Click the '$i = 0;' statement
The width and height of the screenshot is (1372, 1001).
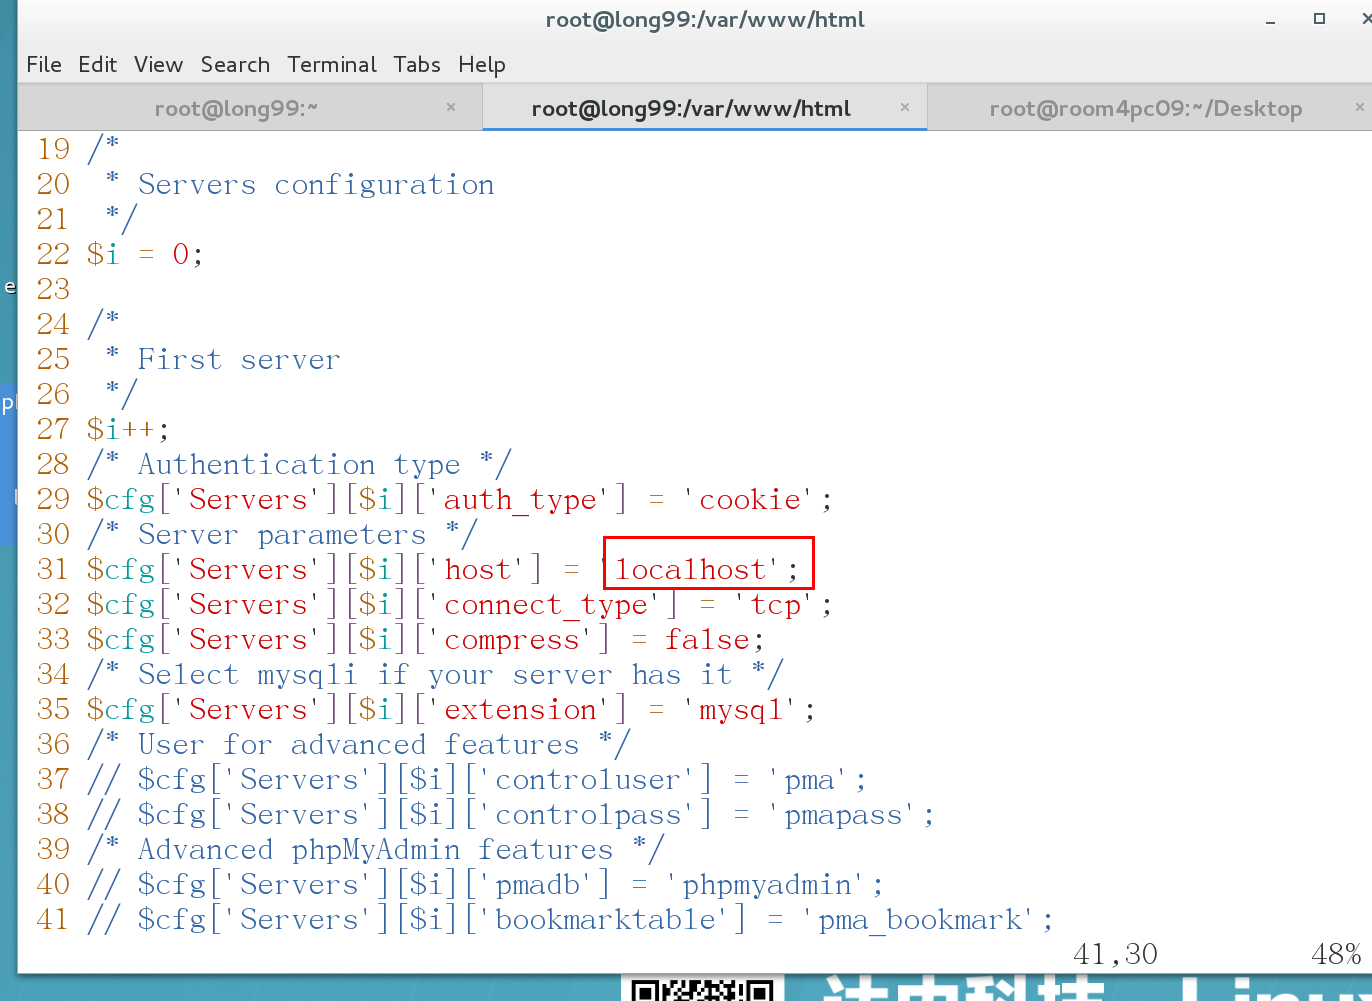tap(145, 254)
